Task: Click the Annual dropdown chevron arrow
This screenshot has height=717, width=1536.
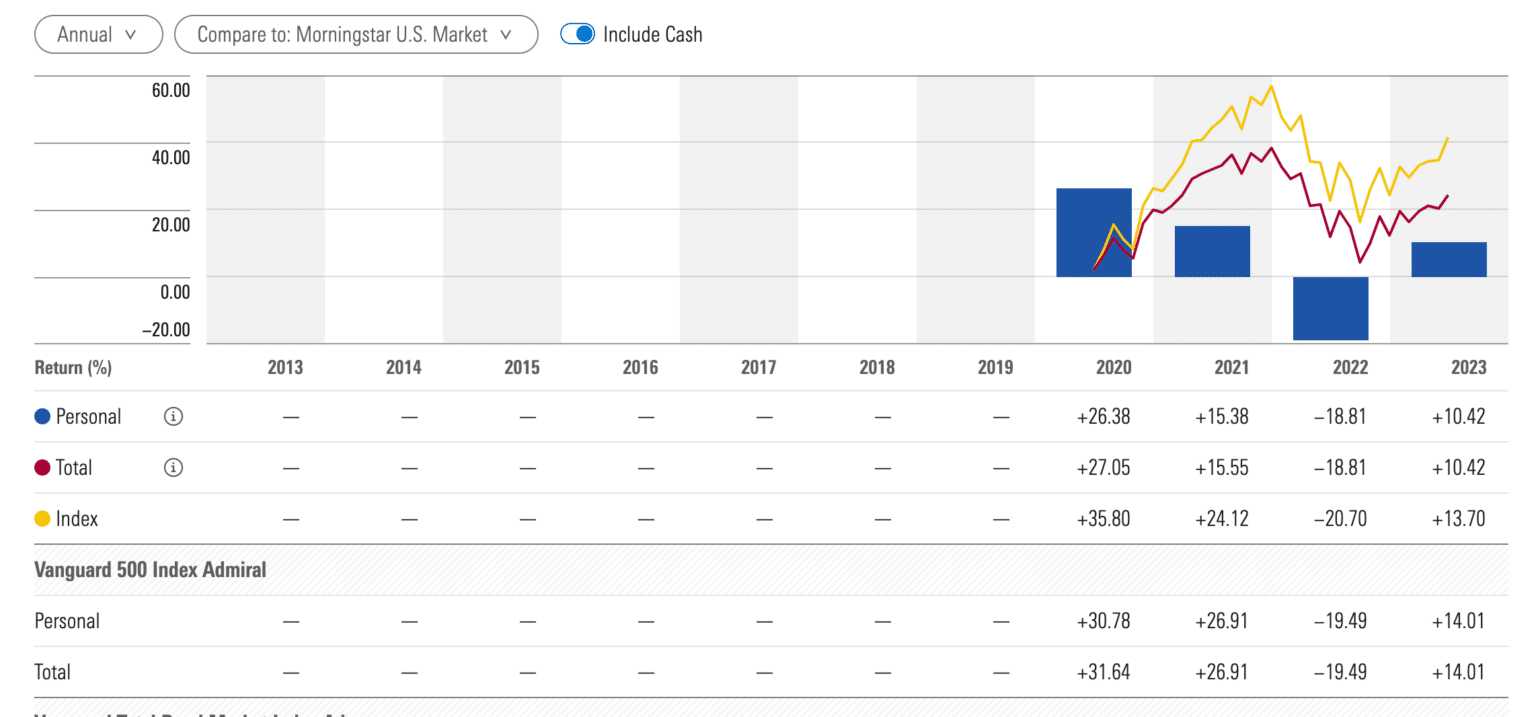Action: [x=131, y=34]
